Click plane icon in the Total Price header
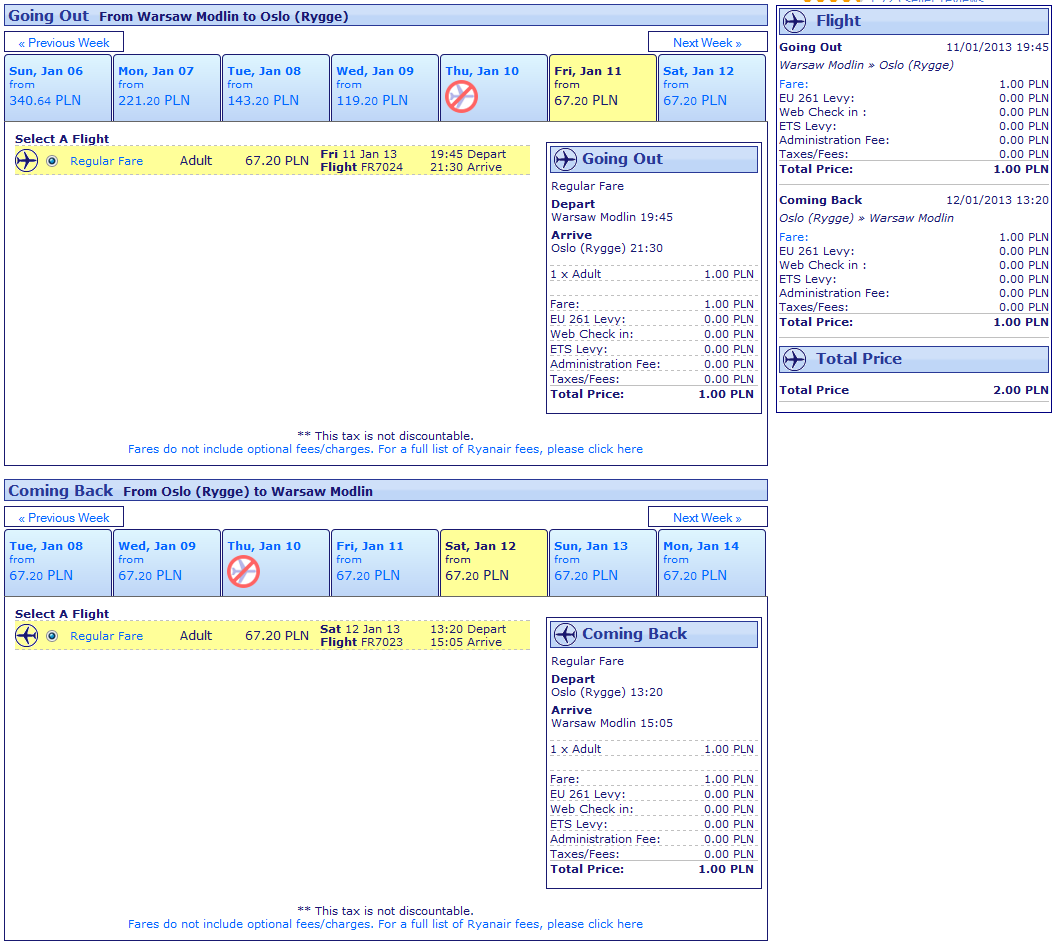The height and width of the screenshot is (947, 1055). click(795, 359)
